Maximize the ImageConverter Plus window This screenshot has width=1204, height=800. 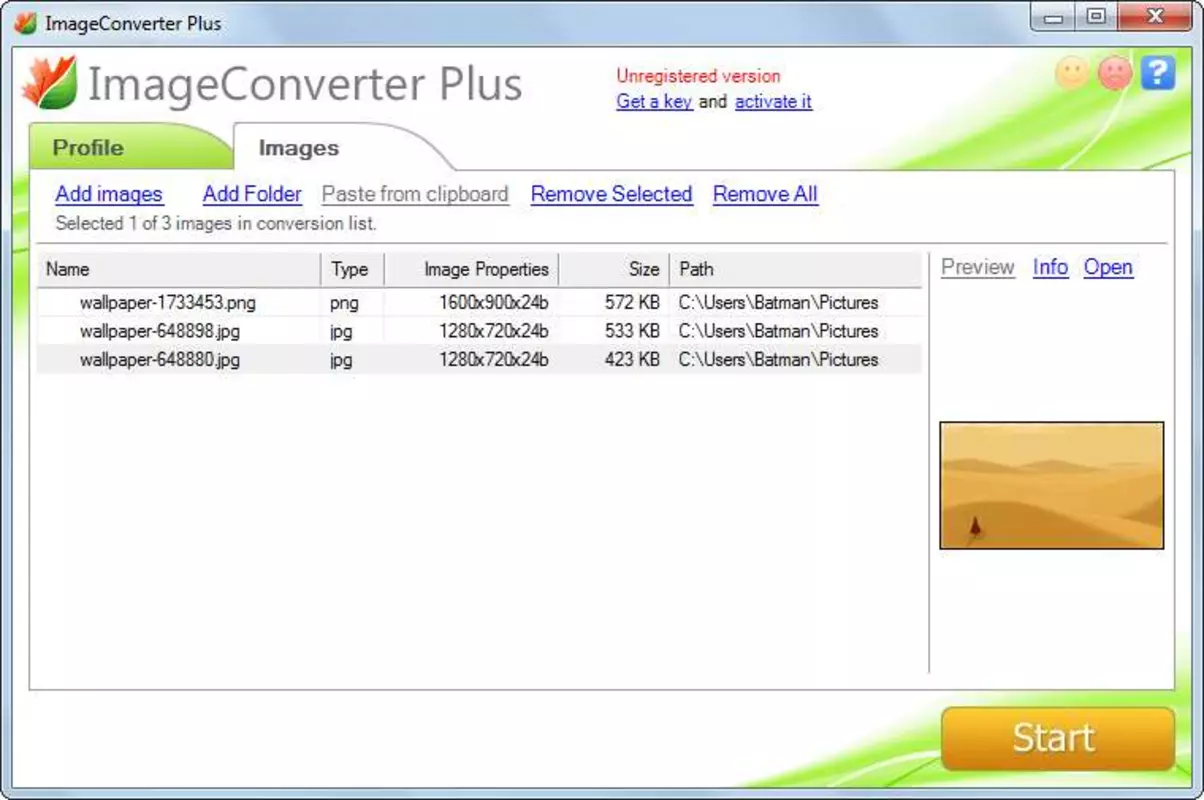(x=1097, y=17)
